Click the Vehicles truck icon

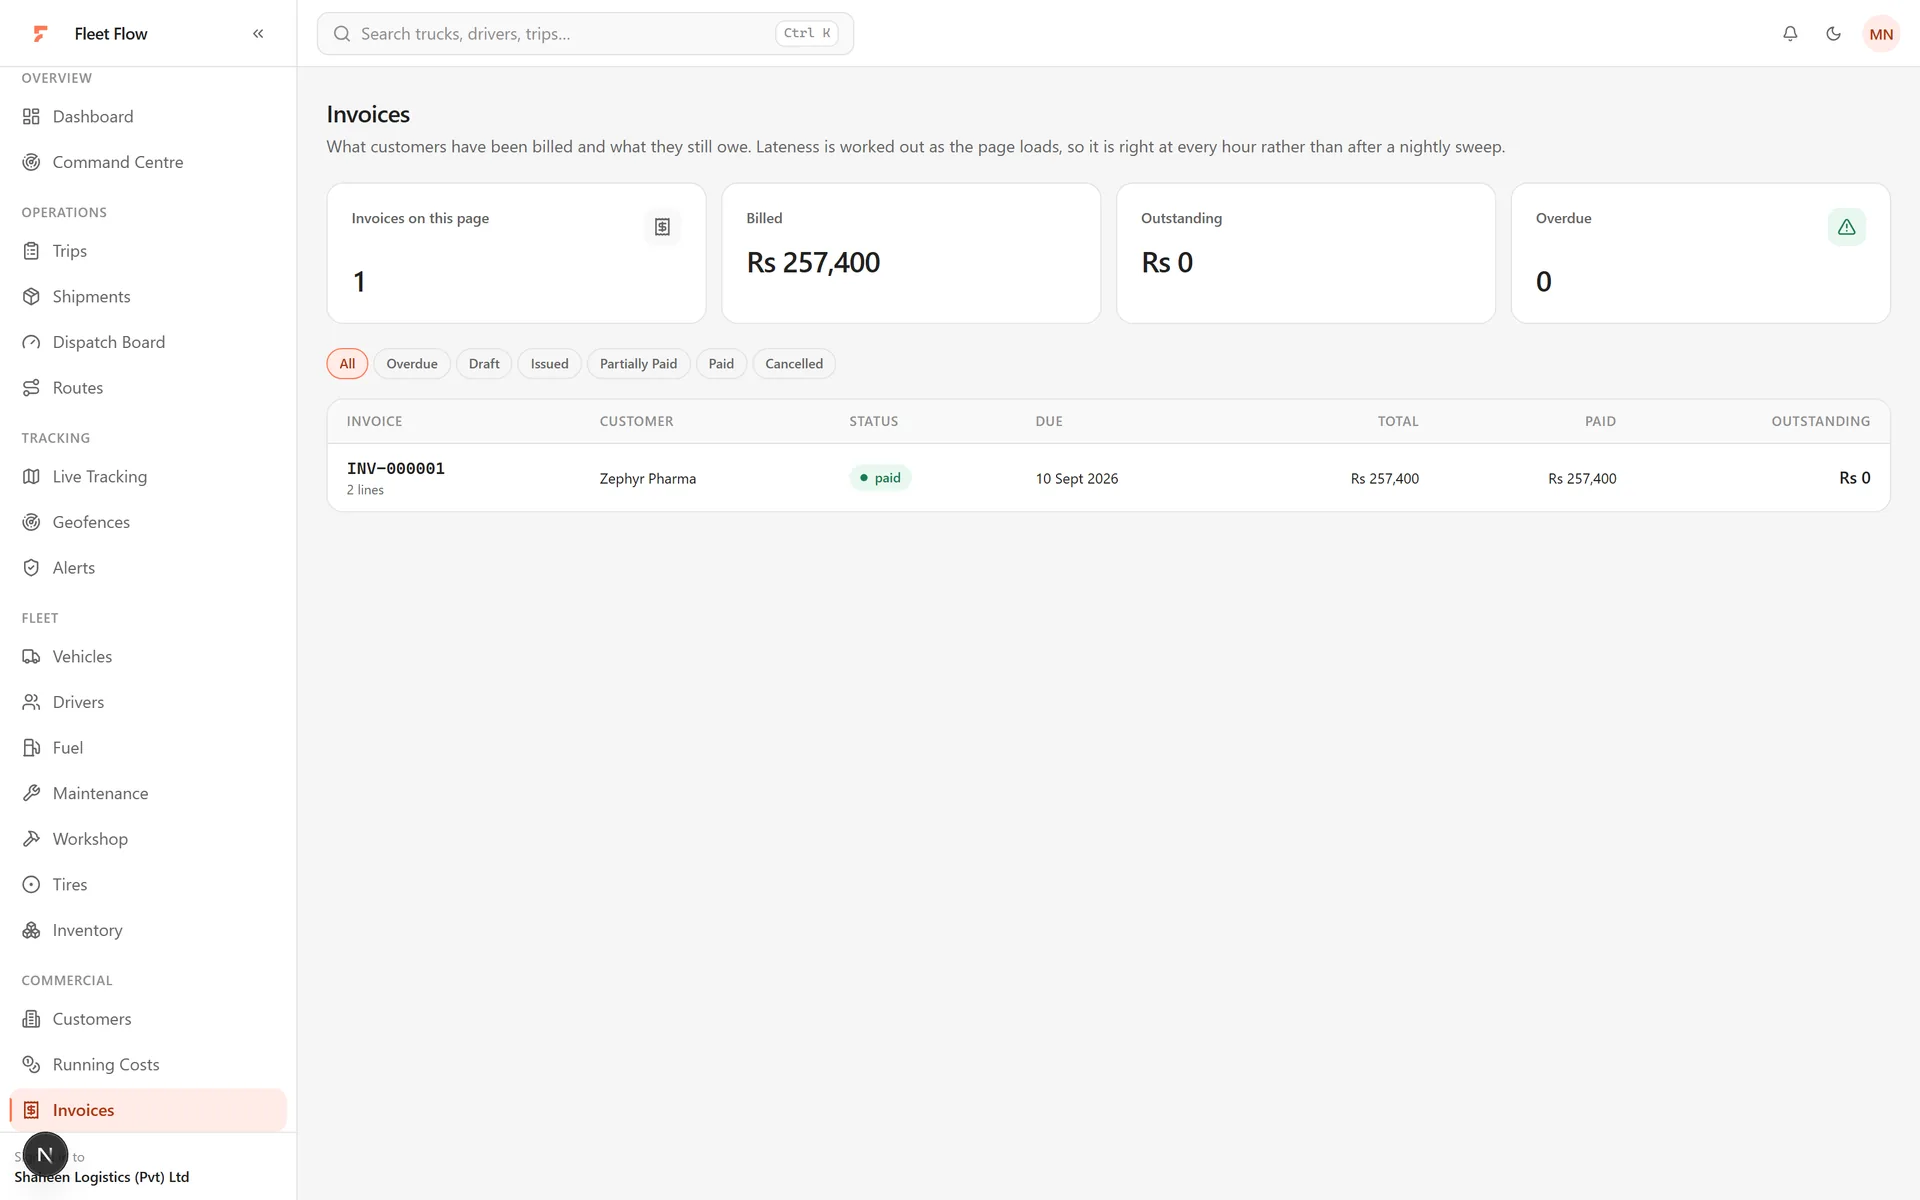coord(31,657)
